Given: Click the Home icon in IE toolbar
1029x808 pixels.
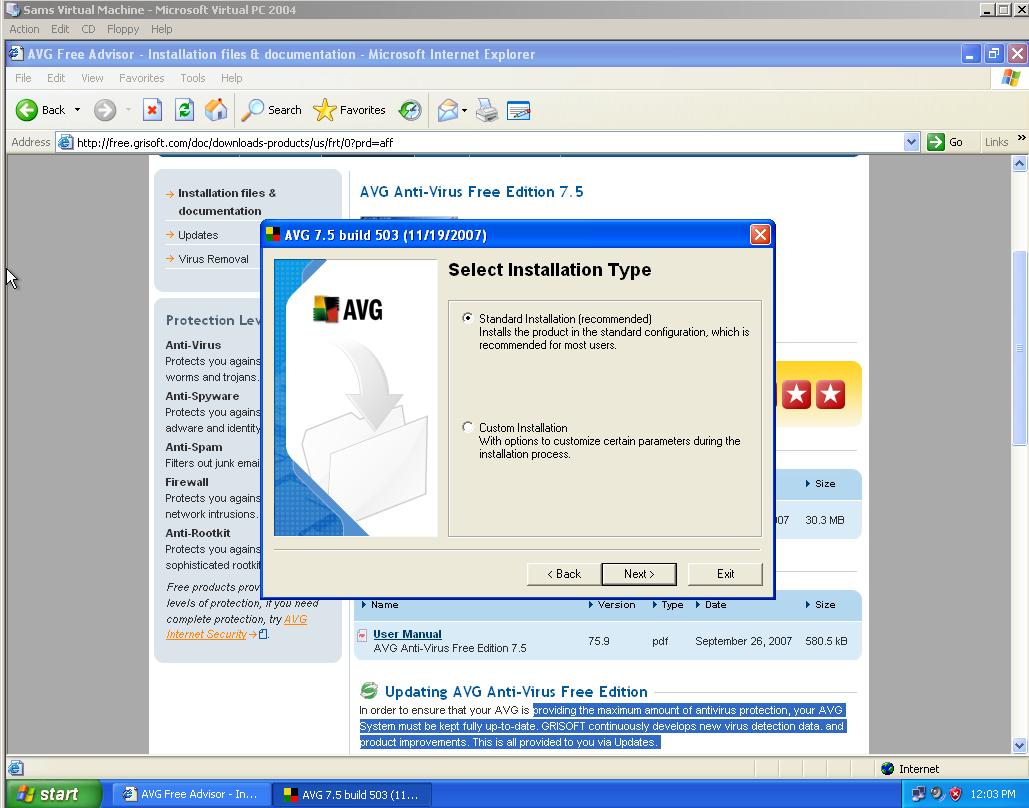Looking at the screenshot, I should pyautogui.click(x=216, y=110).
